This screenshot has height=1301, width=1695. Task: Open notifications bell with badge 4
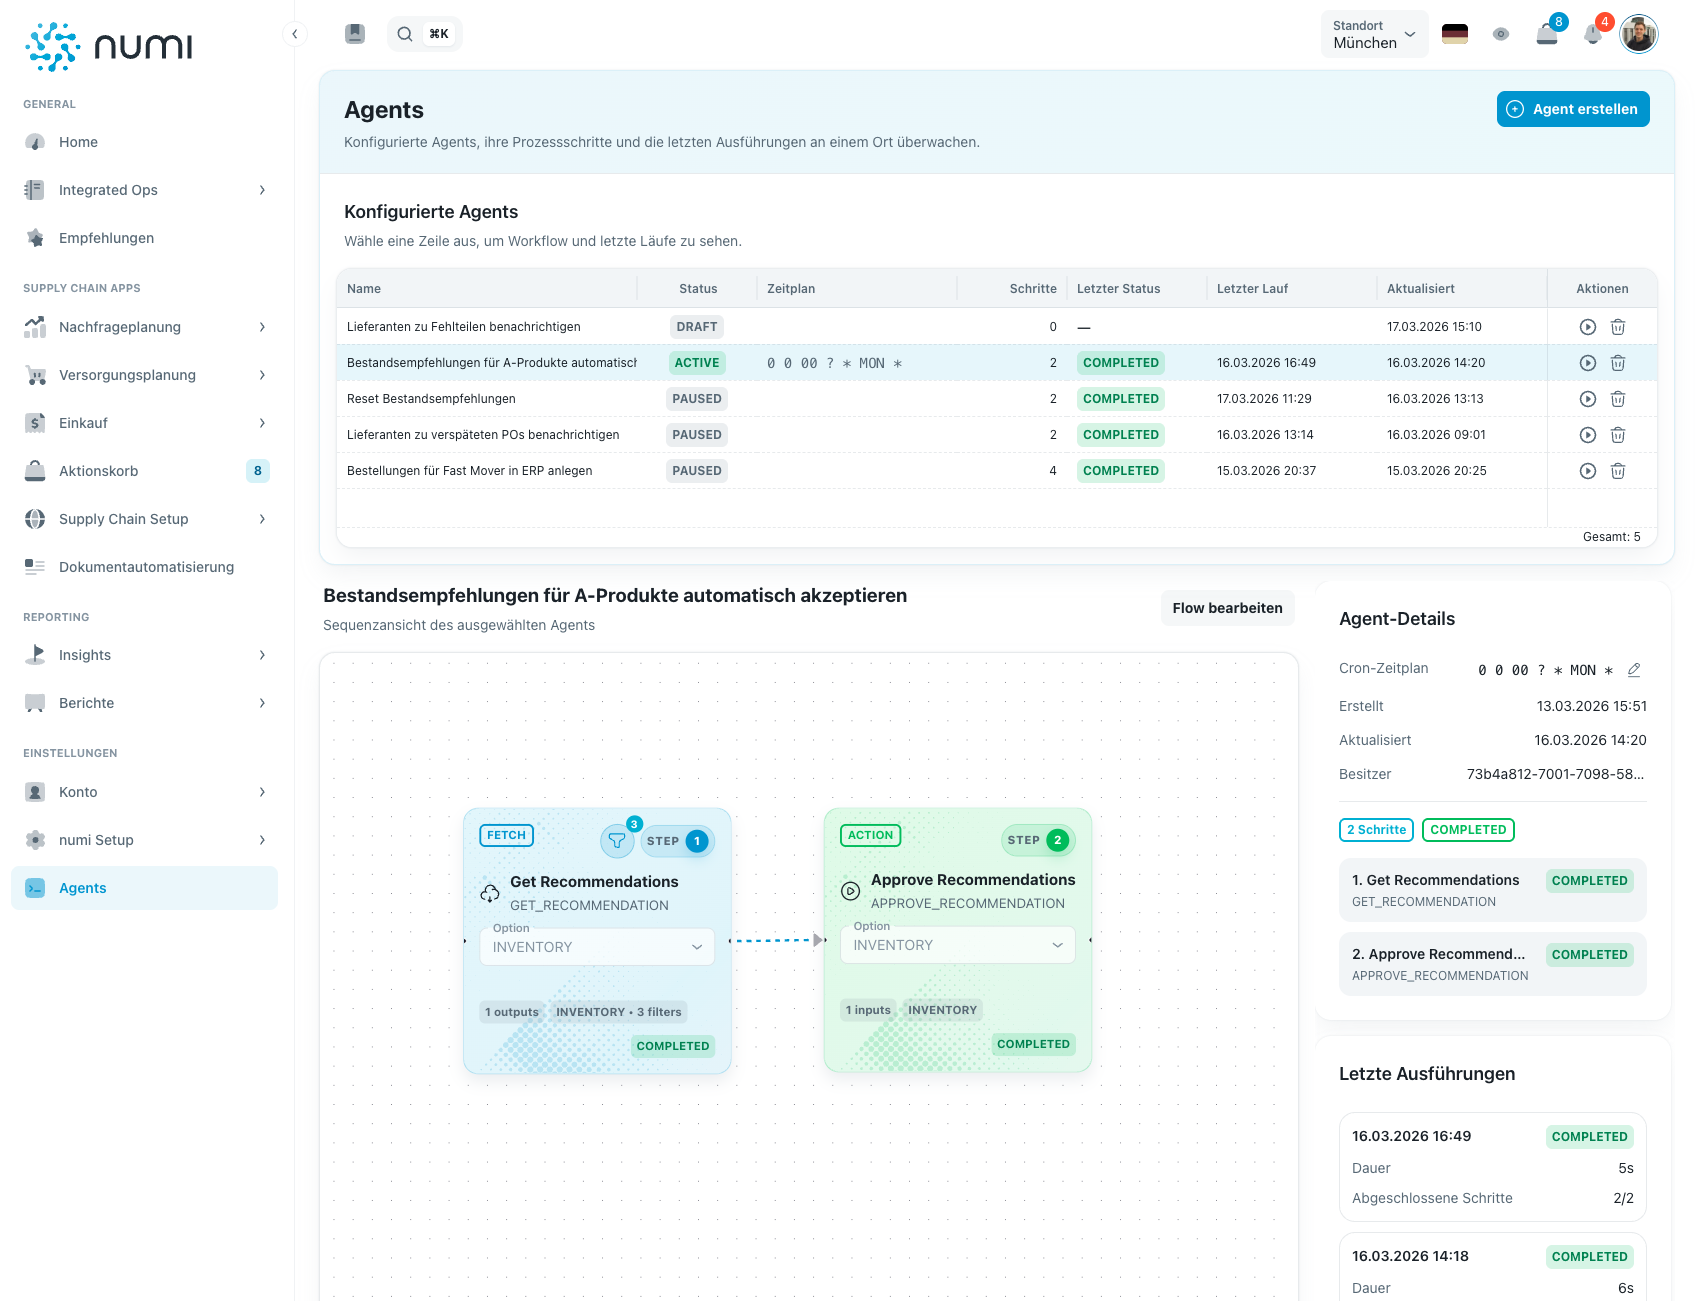point(1593,35)
